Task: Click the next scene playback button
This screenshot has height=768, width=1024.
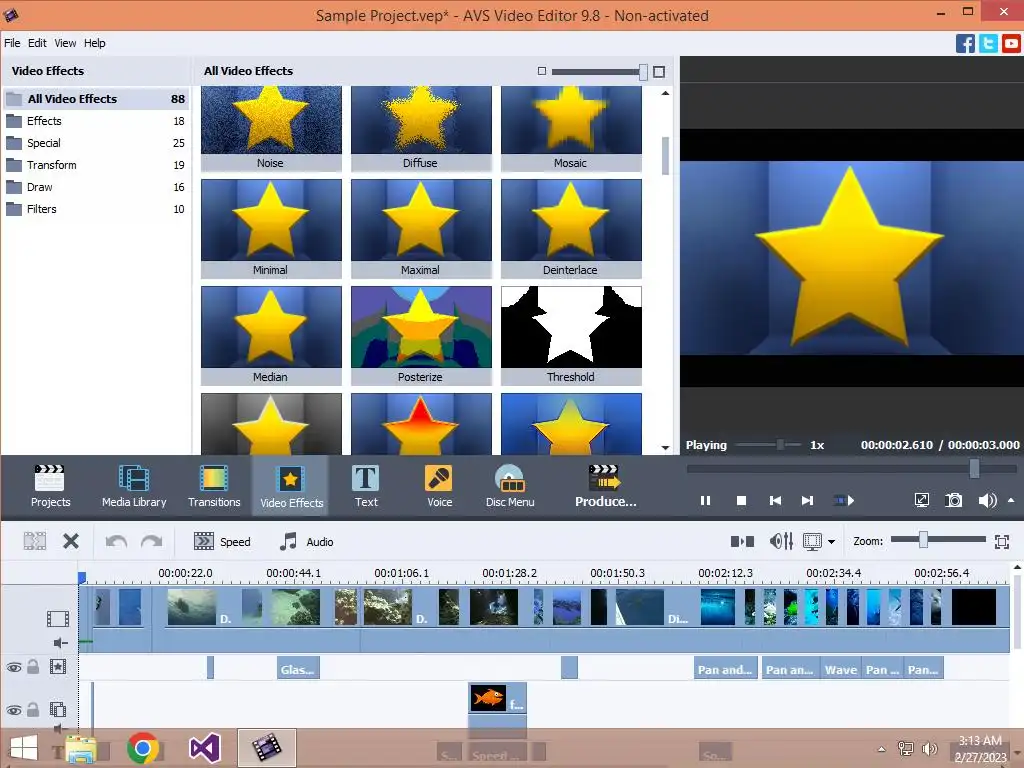Action: (844, 501)
